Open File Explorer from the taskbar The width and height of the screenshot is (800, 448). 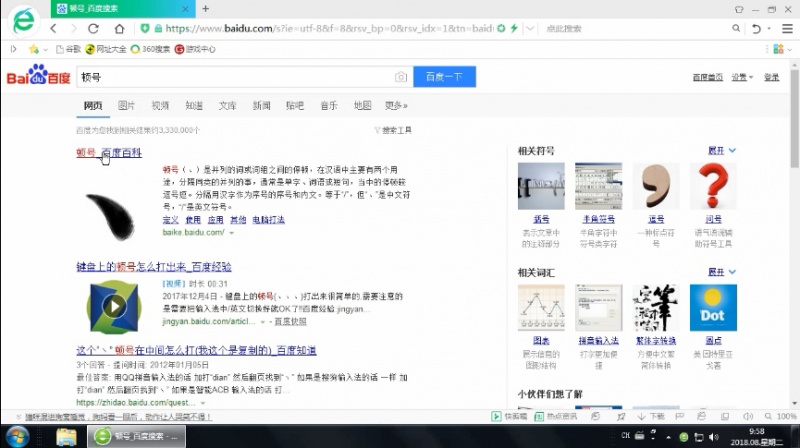point(66,437)
